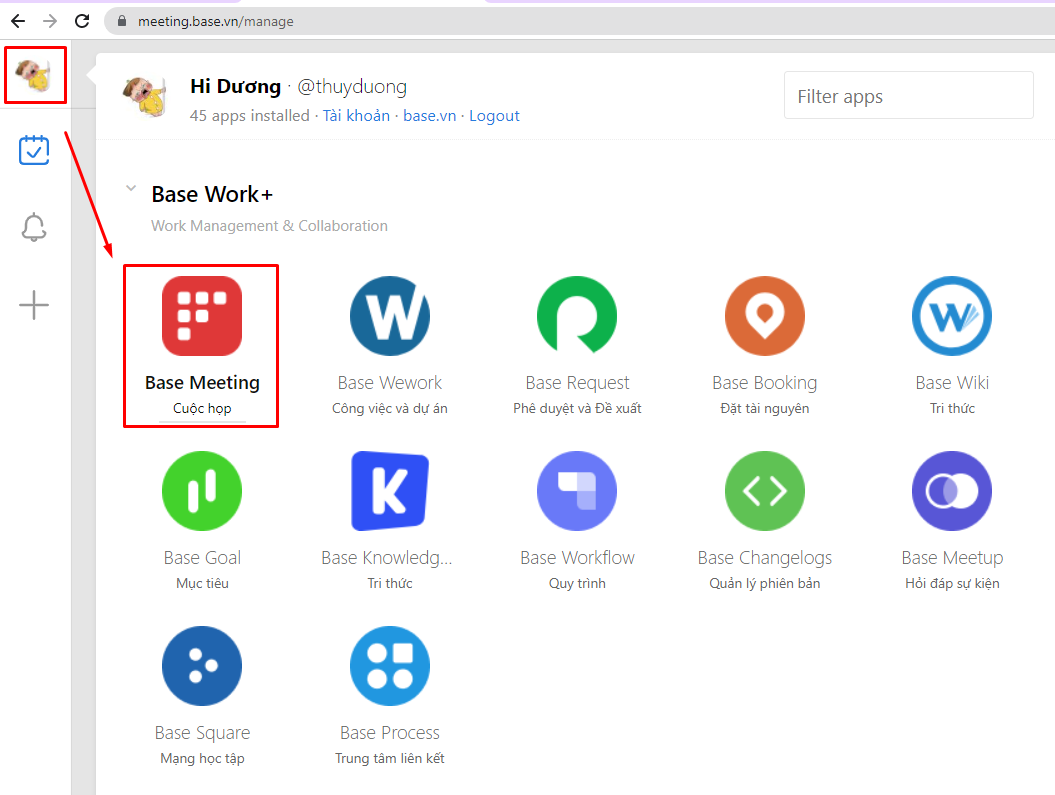Image resolution: width=1055 pixels, height=795 pixels.
Task: Click the 'Quy trình' caption
Action: click(x=577, y=583)
